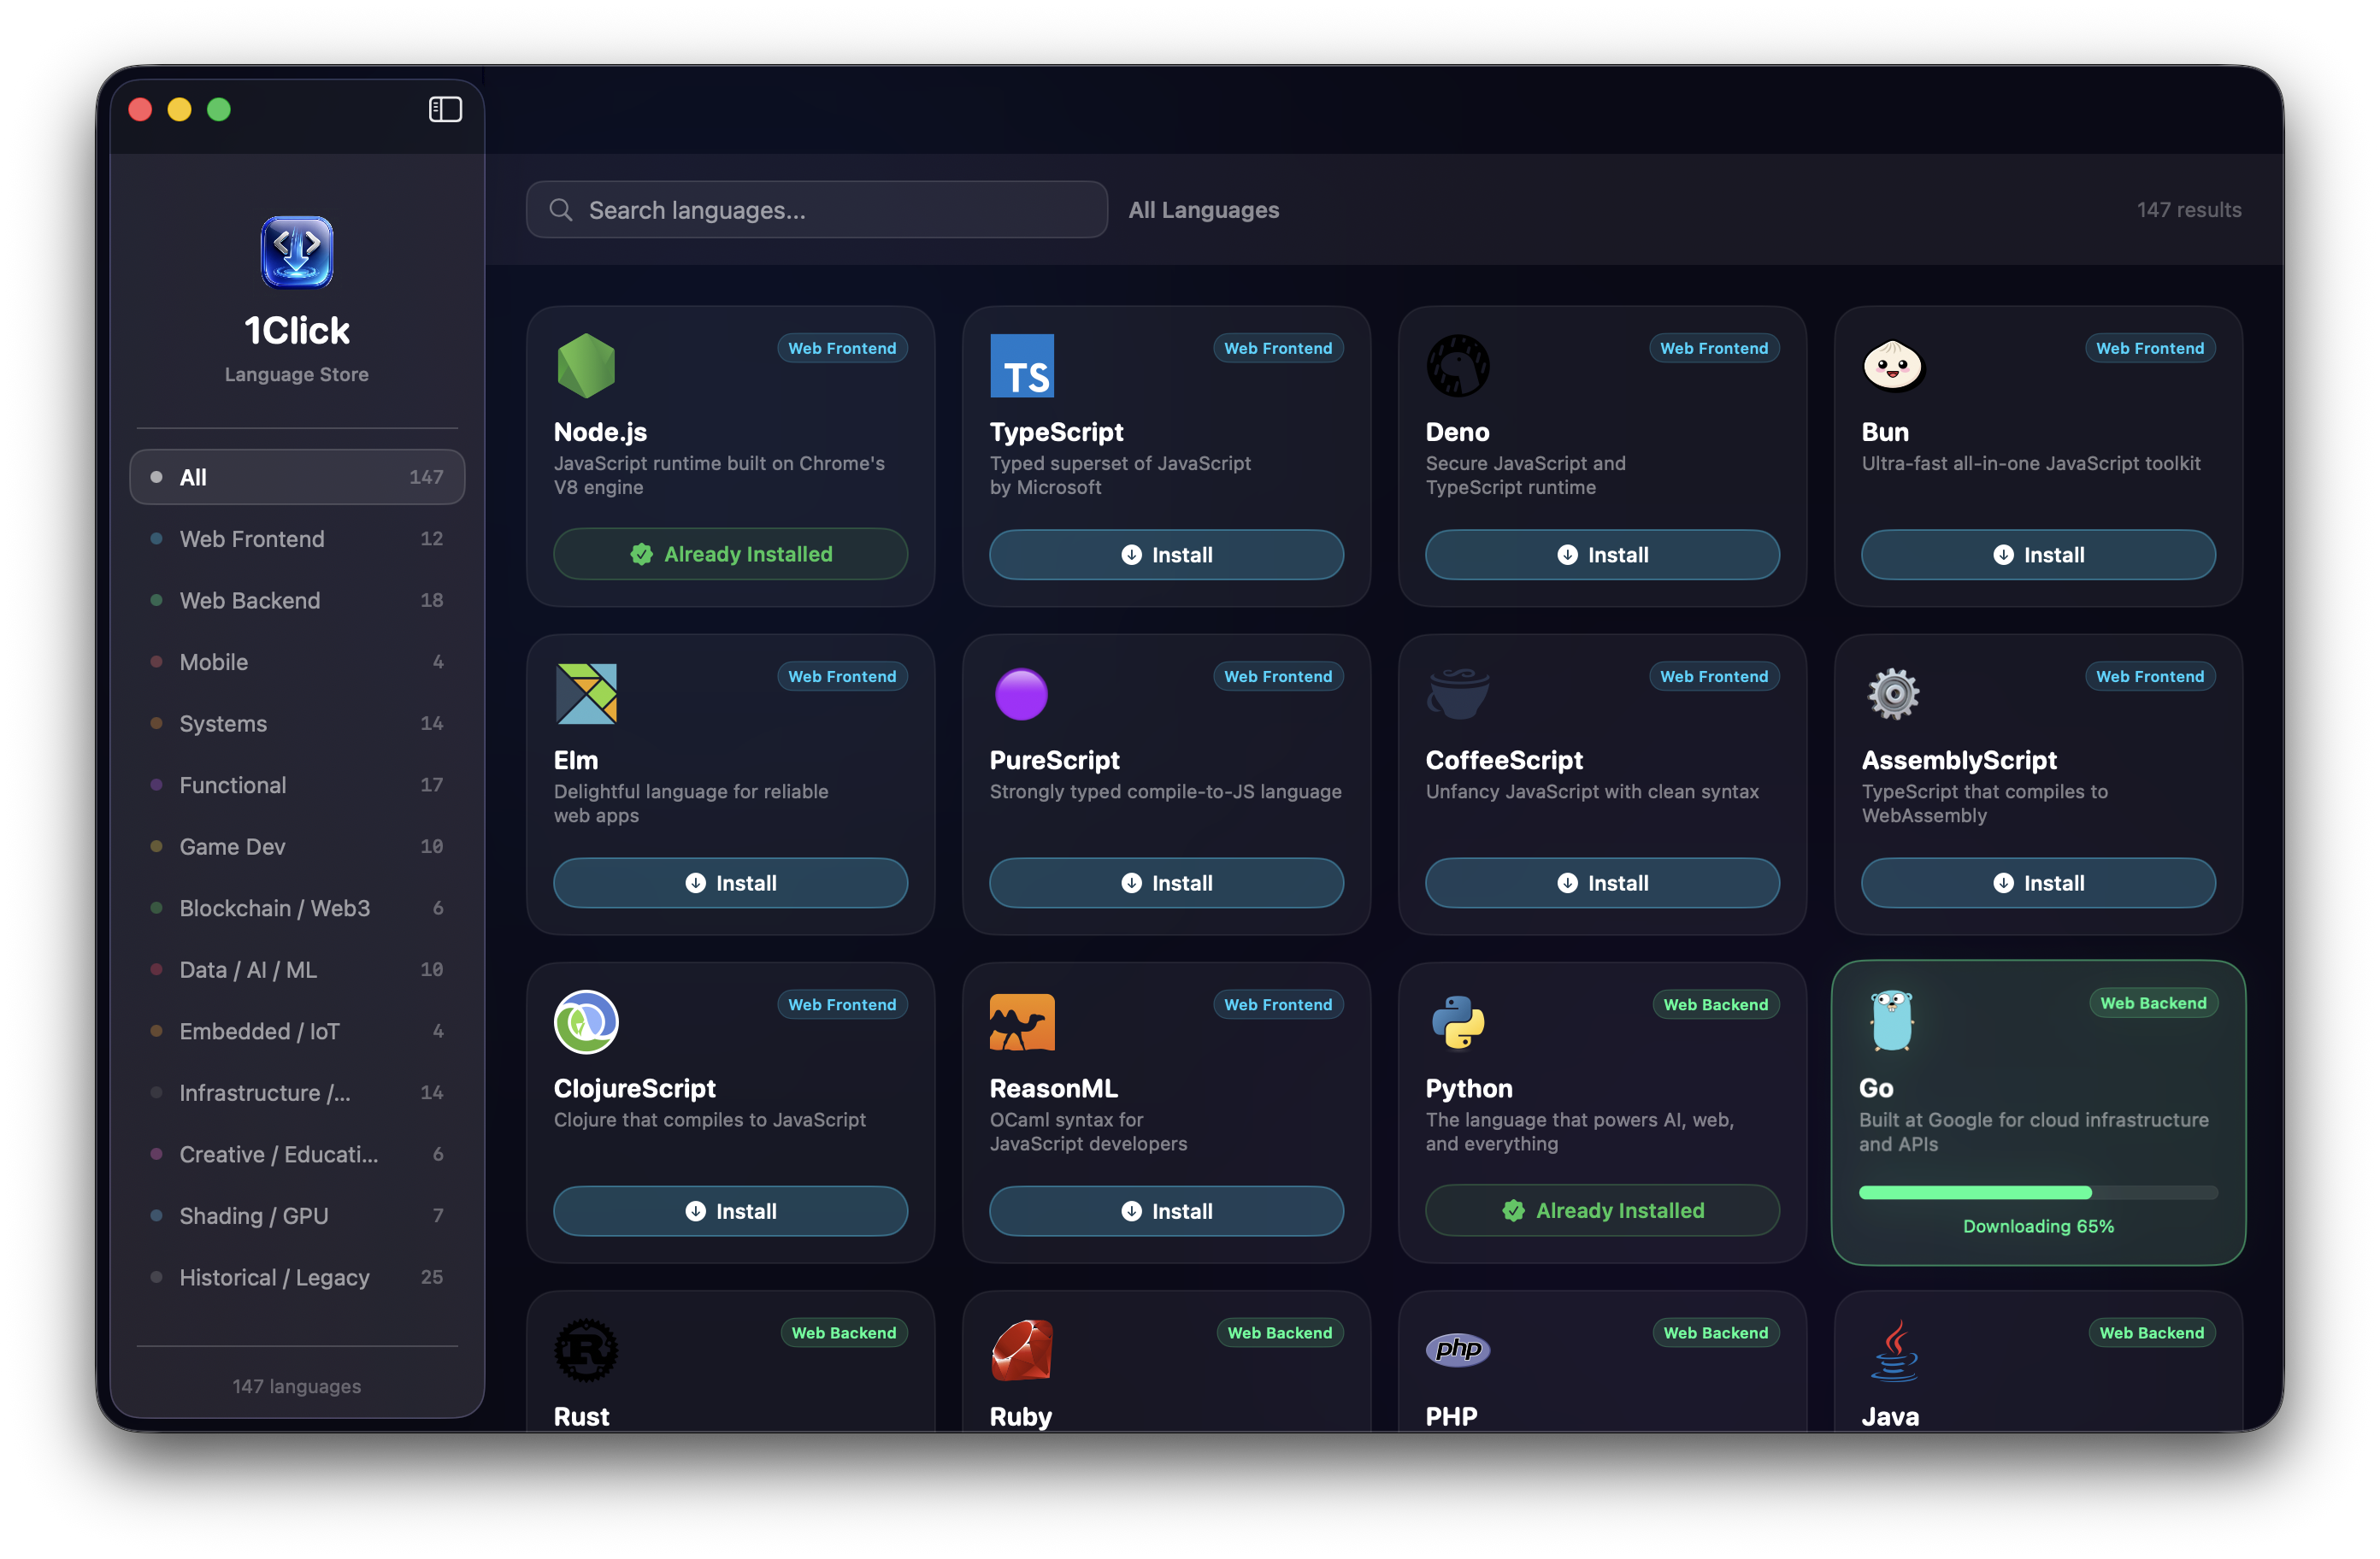Open the Infrastructure category

click(x=297, y=1092)
